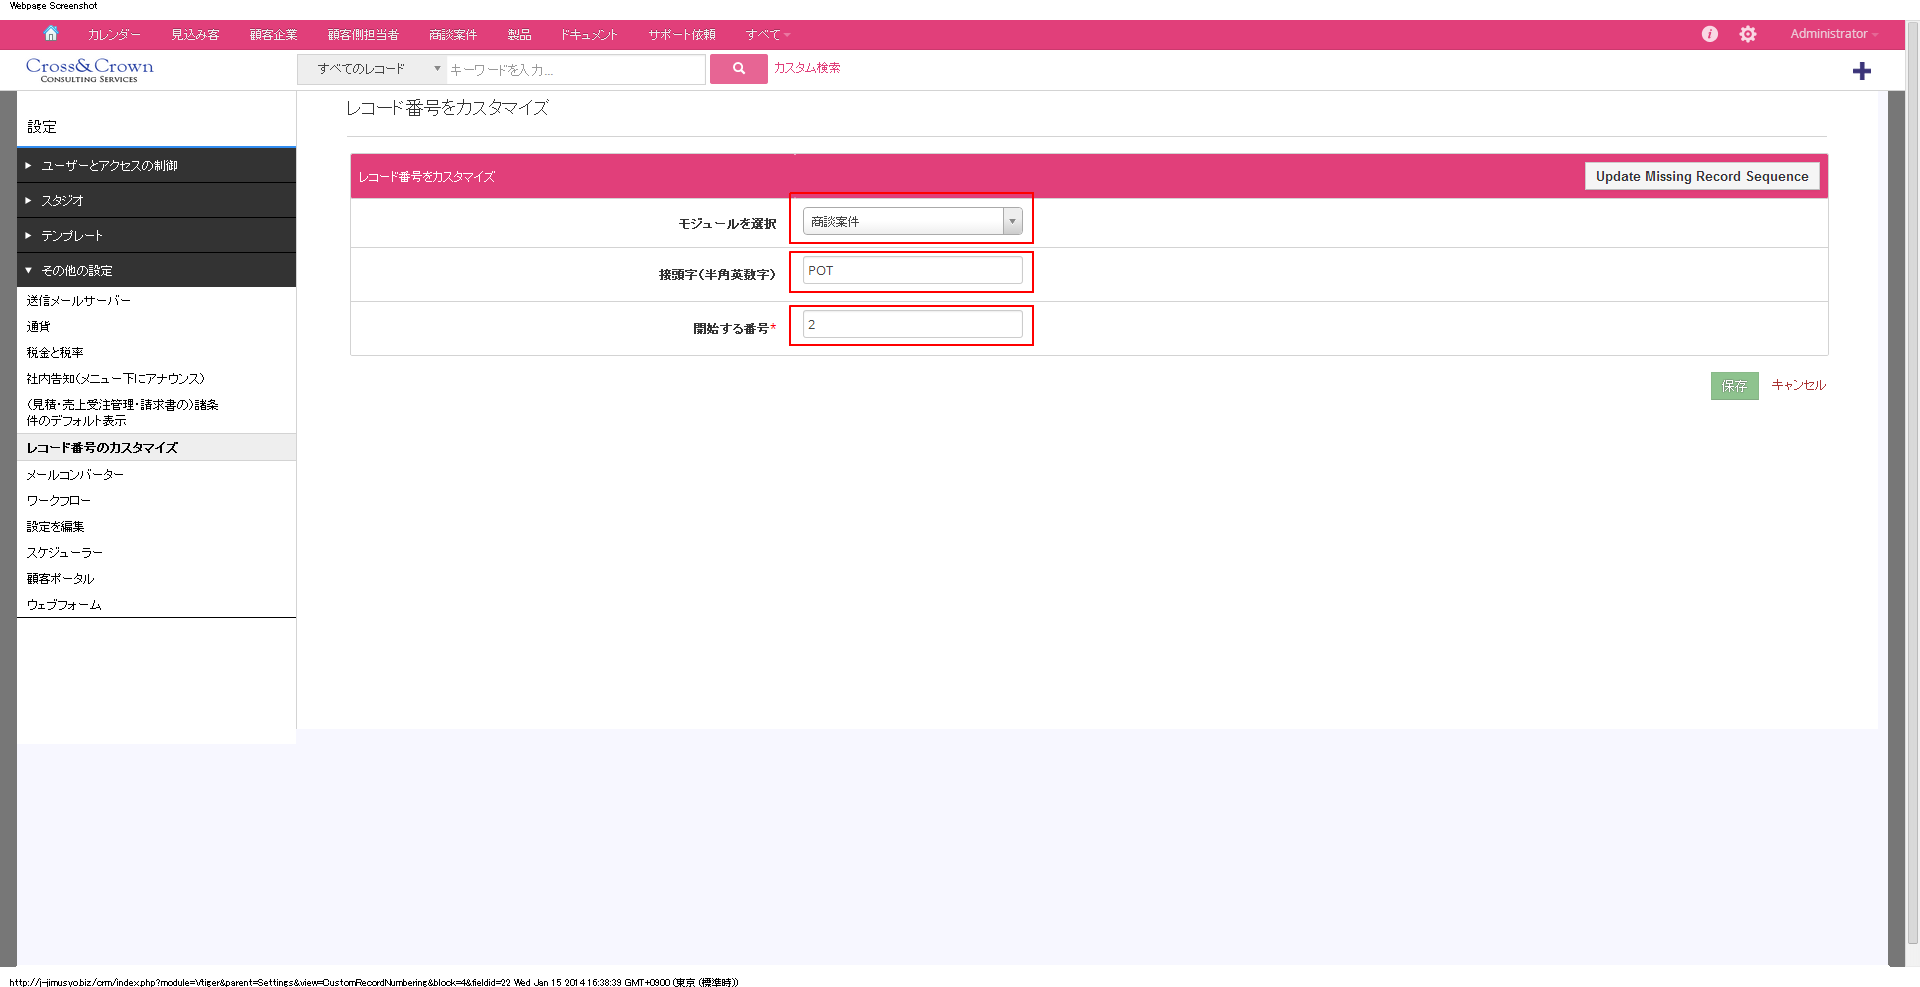Viewport: 1920px width, 987px height.
Task: Open the Administrator user menu
Action: pos(1833,34)
